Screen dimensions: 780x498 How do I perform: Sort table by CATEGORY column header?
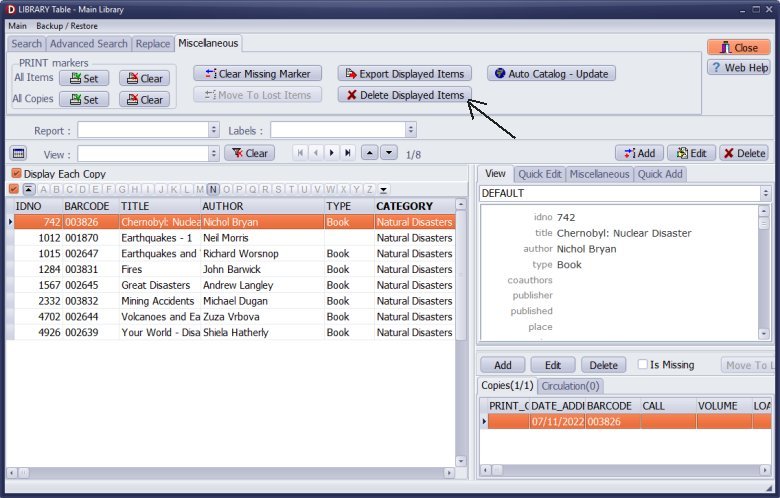pos(414,206)
